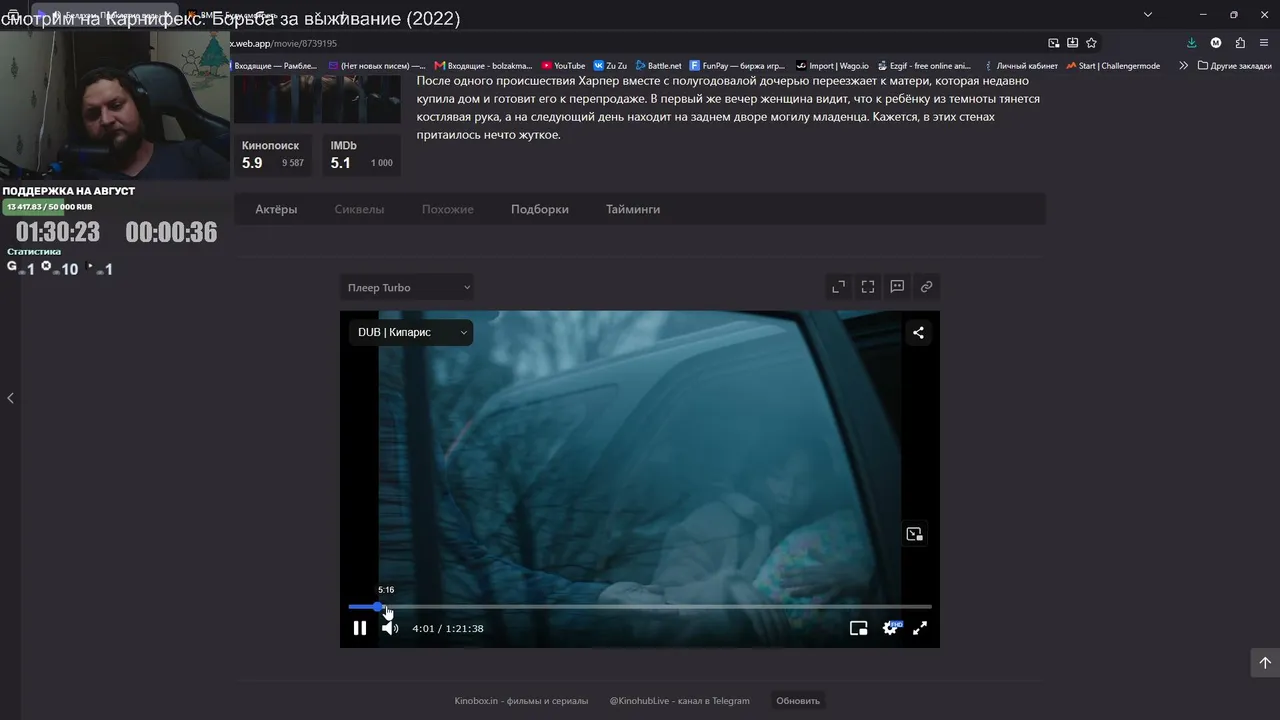1280x720 pixels.
Task: Open browser extensions puzzle icon
Action: [1240, 43]
